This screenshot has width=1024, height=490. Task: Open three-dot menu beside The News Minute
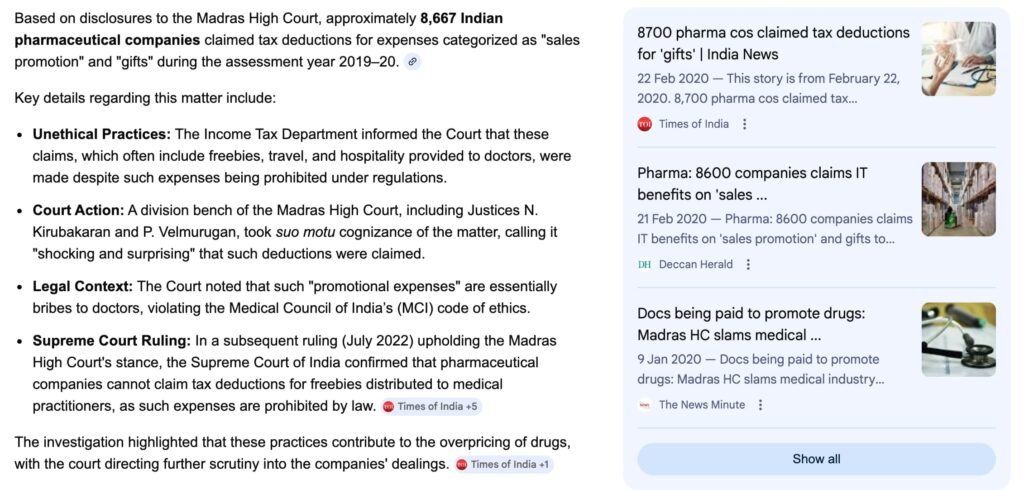coord(760,405)
